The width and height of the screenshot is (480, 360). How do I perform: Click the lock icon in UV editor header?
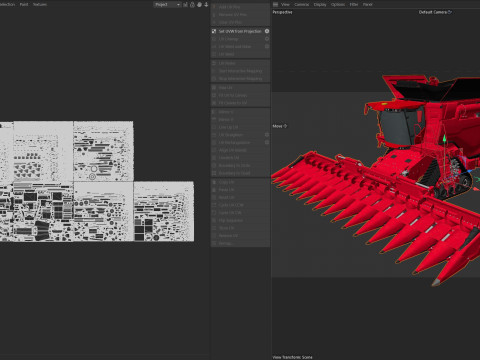(192, 4)
